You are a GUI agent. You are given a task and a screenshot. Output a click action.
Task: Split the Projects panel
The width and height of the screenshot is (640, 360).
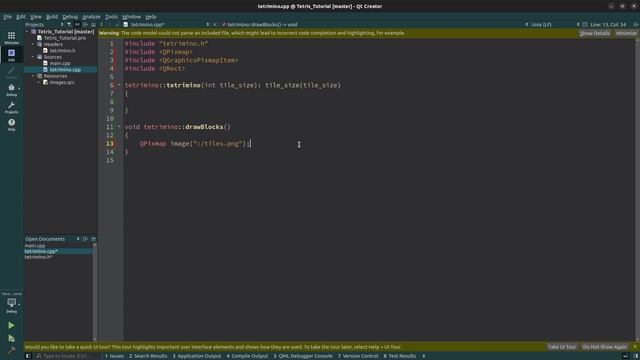[x=85, y=24]
